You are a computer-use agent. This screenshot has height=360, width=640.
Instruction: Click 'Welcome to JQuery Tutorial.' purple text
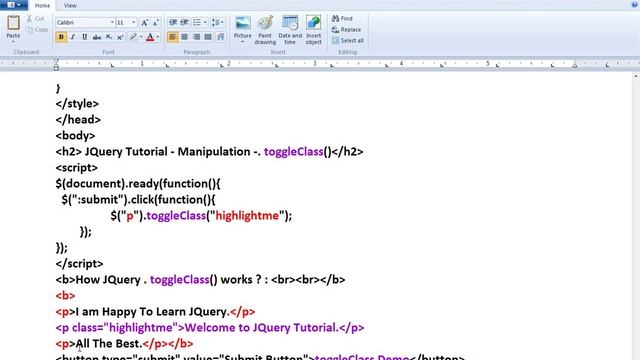coord(261,328)
